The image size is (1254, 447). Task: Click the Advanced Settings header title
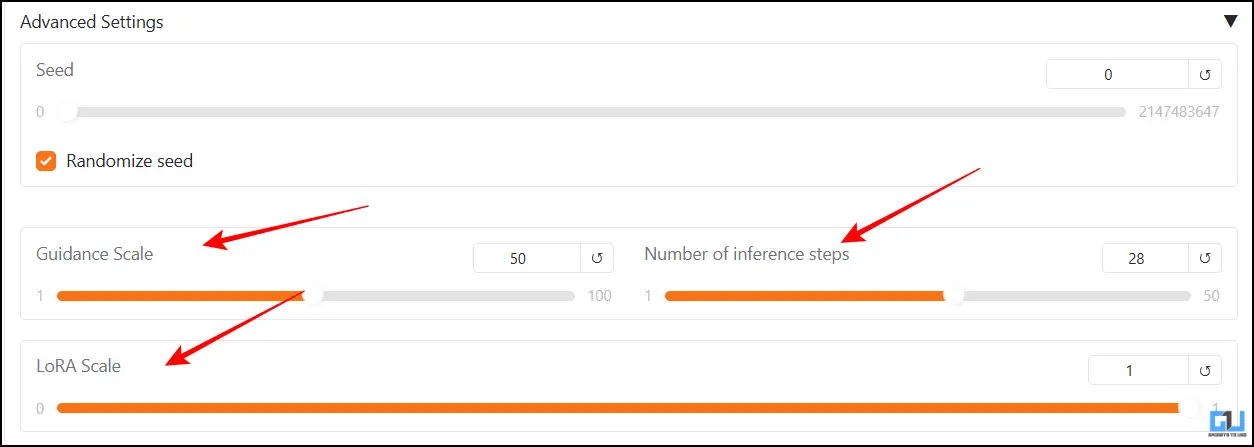click(92, 22)
